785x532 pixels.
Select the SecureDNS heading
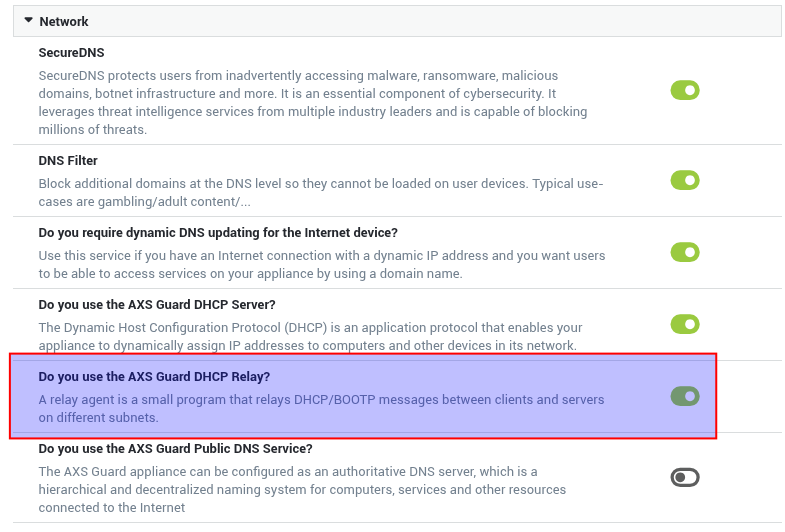[72, 53]
